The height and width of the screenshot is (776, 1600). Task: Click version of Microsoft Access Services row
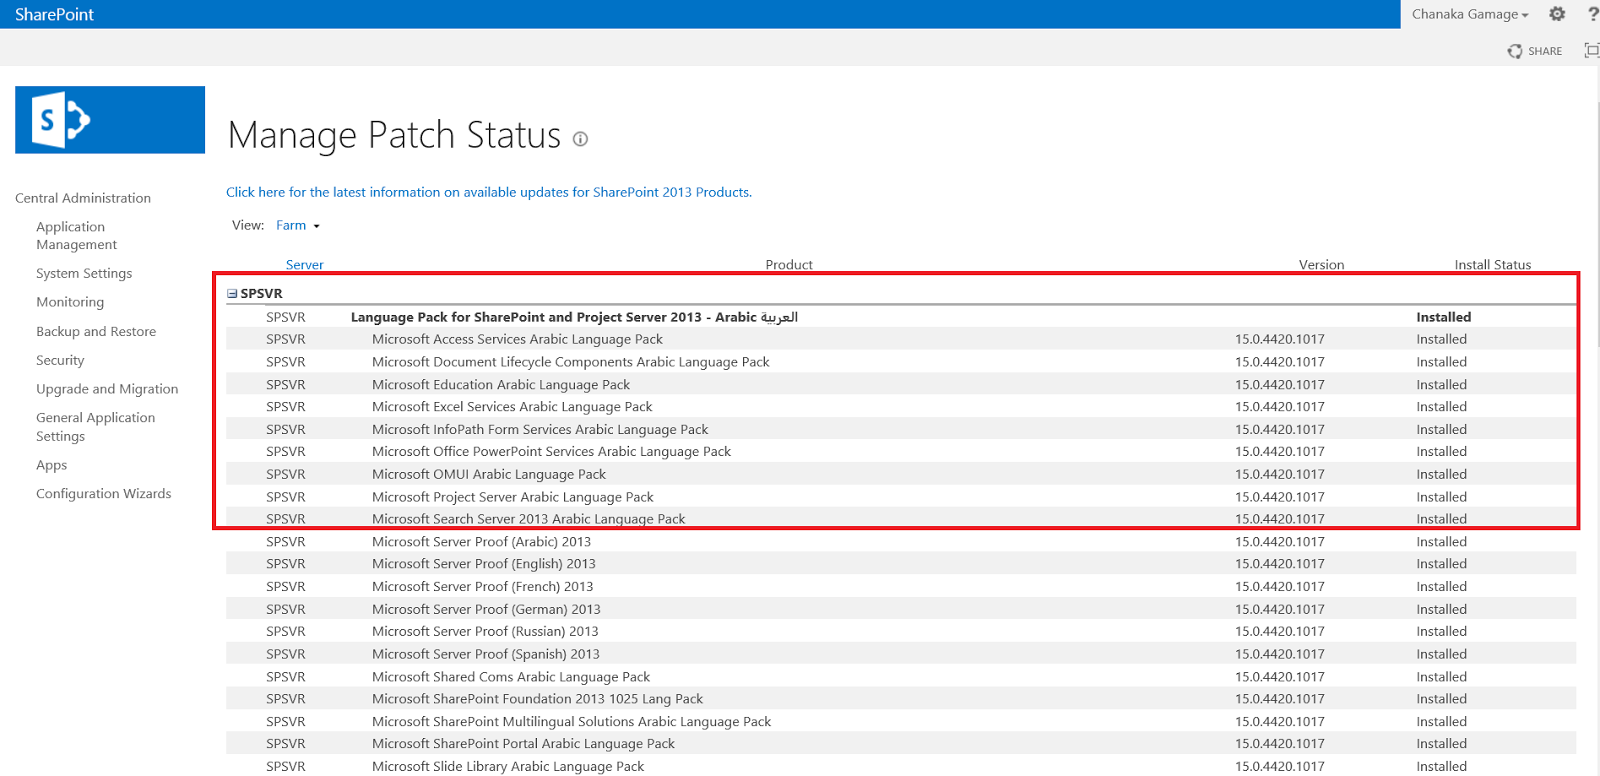1279,339
